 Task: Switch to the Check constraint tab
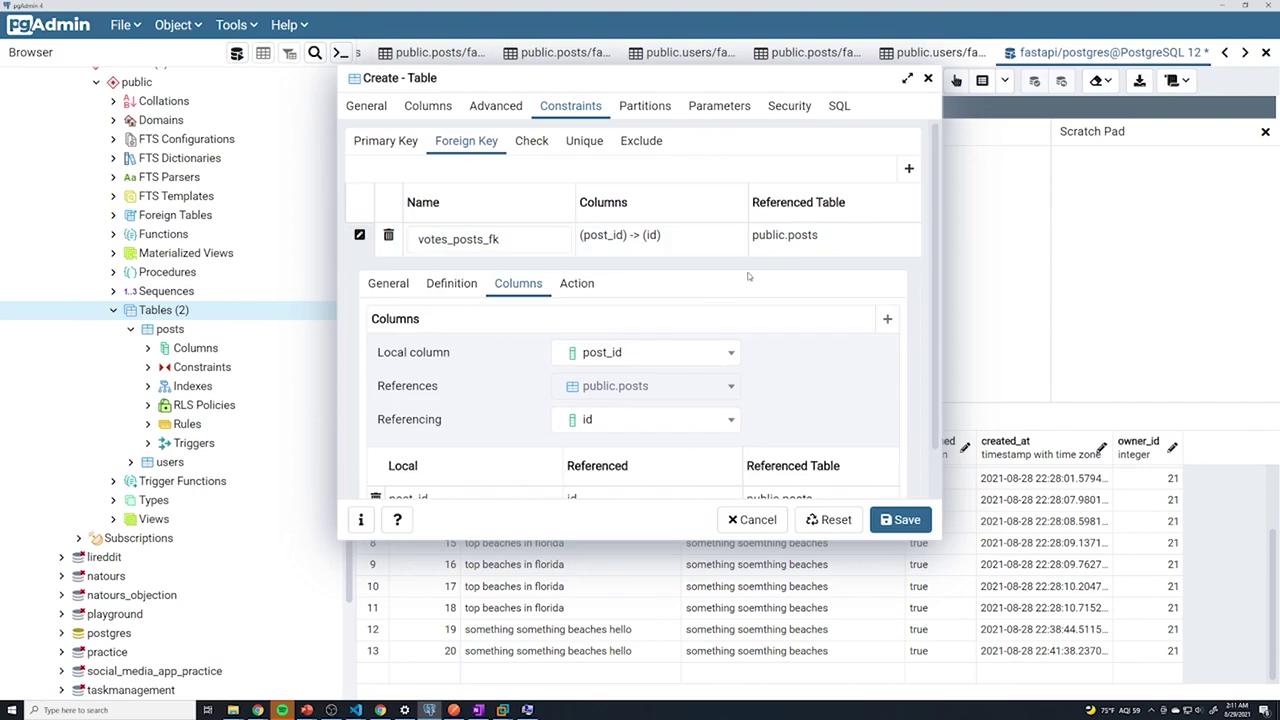pyautogui.click(x=532, y=141)
